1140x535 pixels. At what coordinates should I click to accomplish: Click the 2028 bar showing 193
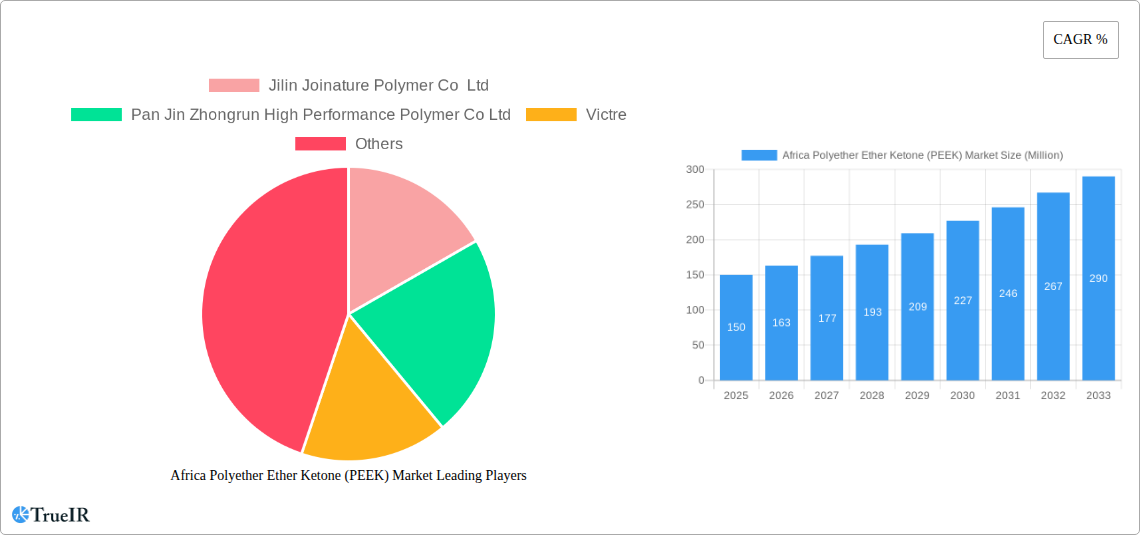872,312
